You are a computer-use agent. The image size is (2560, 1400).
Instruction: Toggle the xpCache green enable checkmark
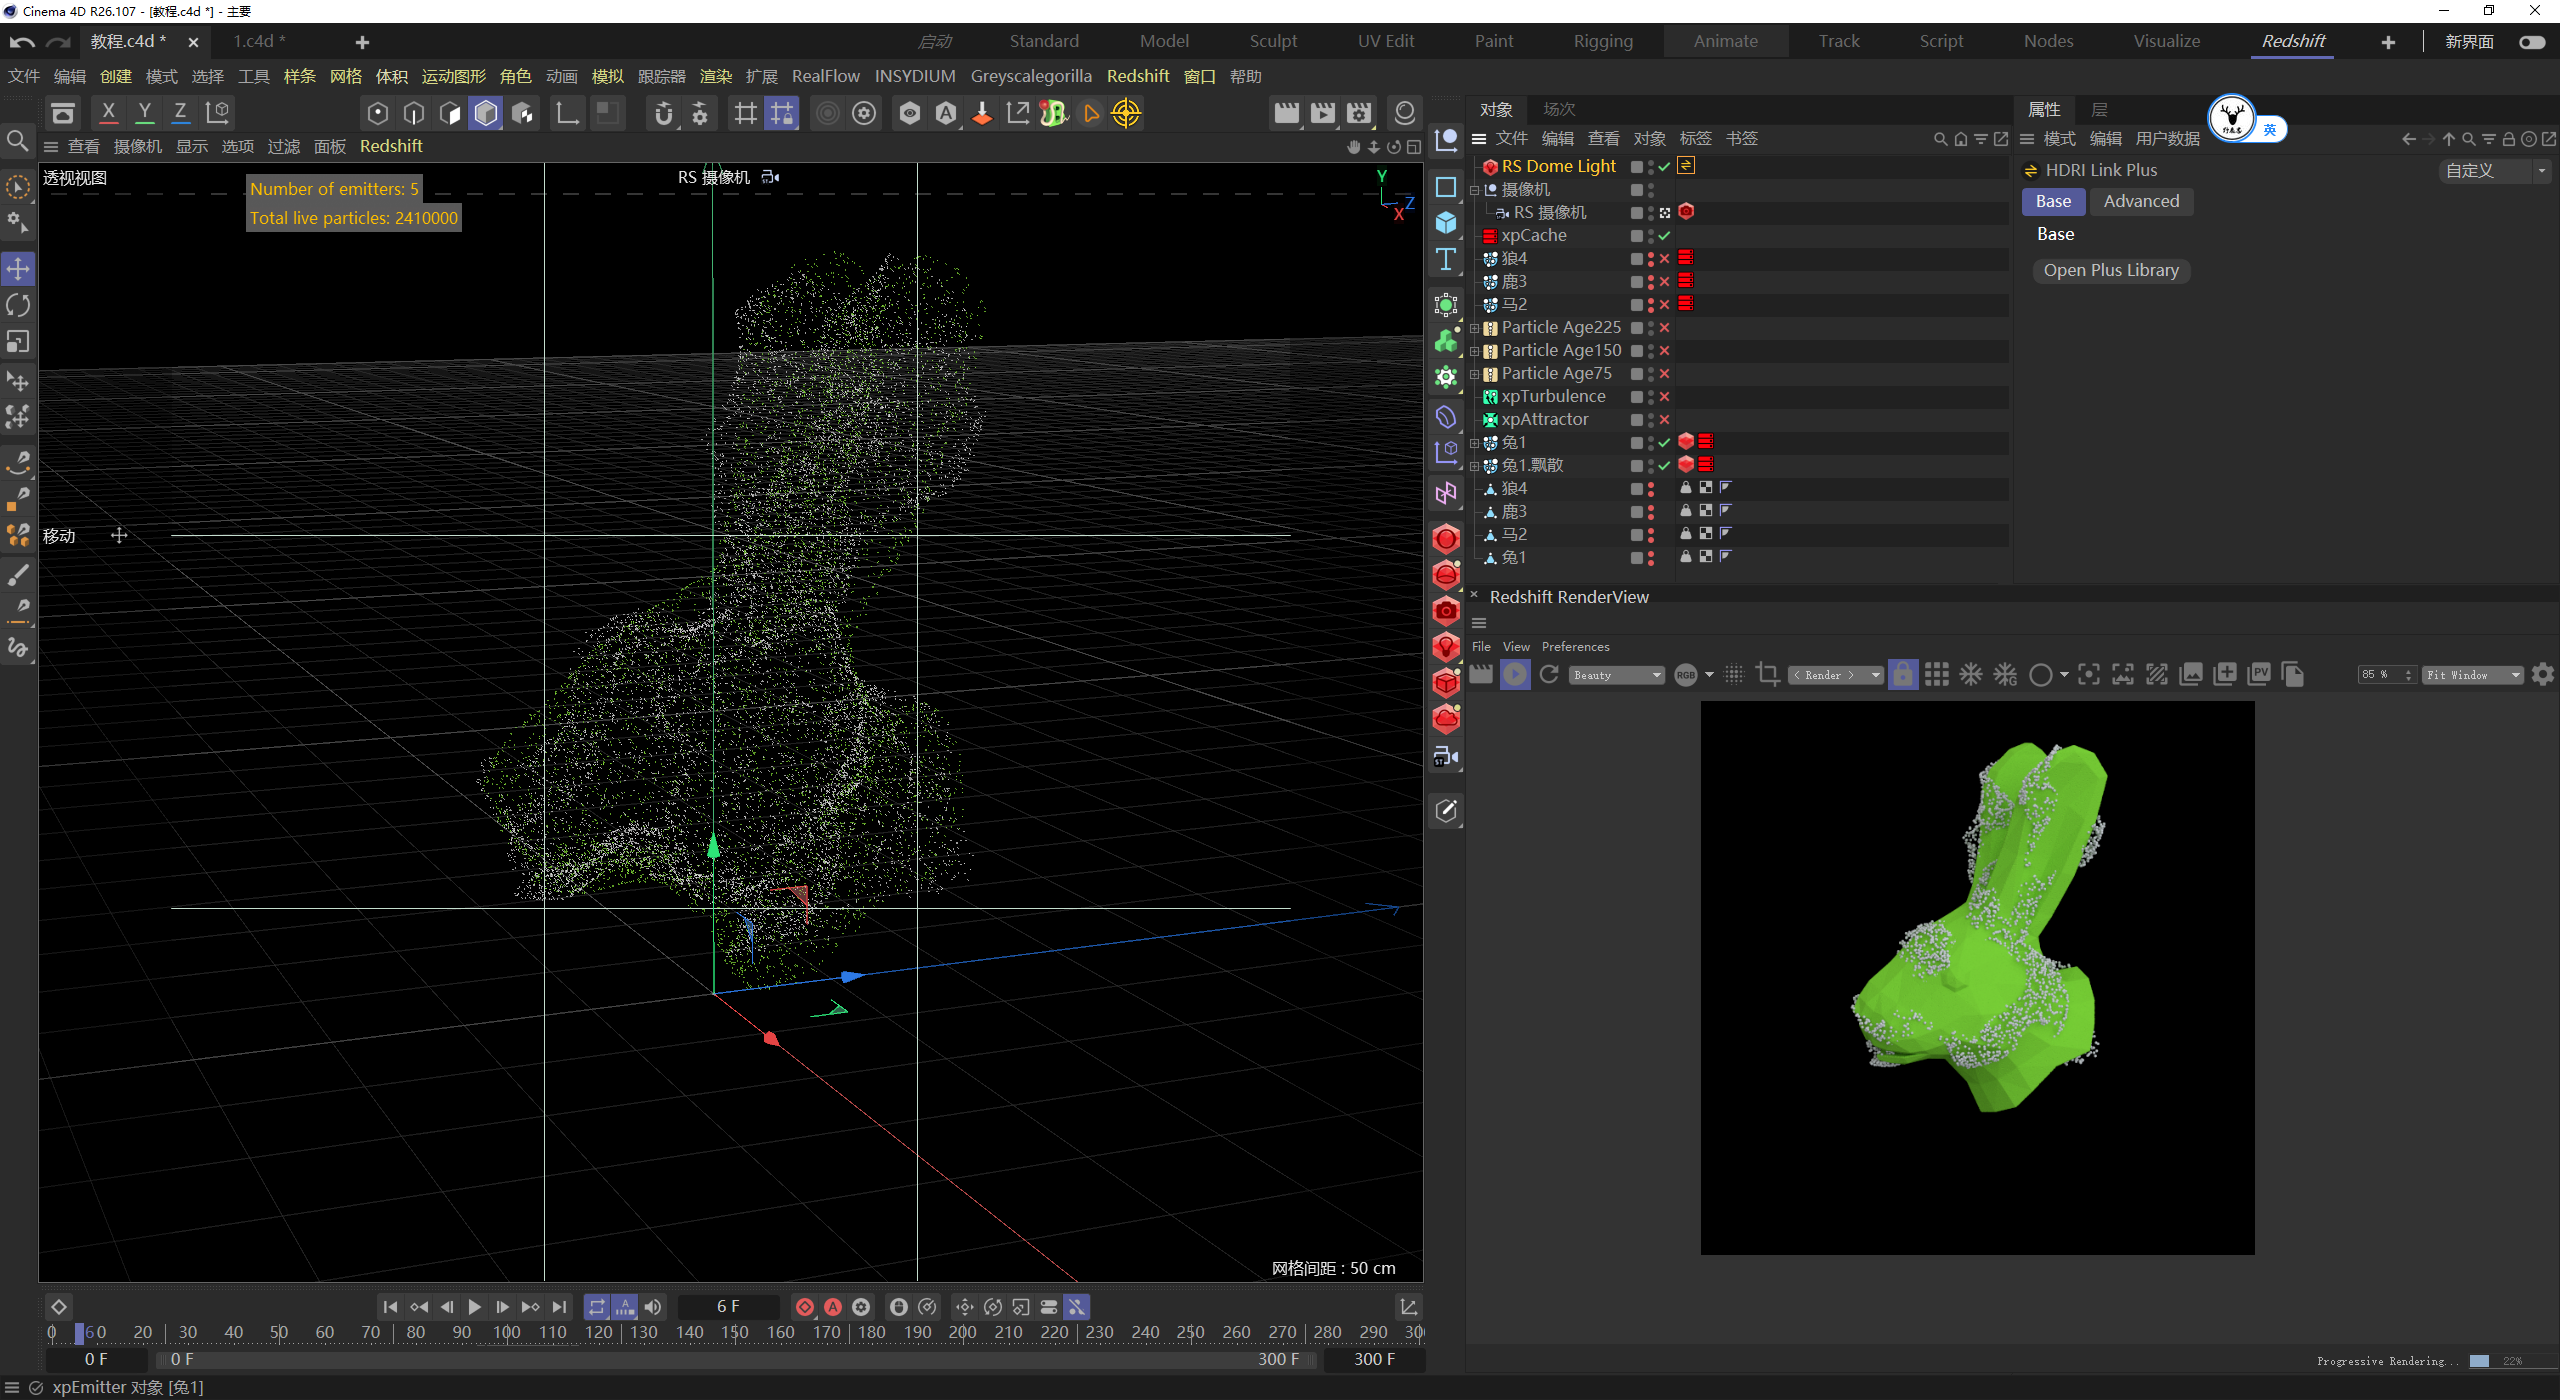click(1664, 236)
